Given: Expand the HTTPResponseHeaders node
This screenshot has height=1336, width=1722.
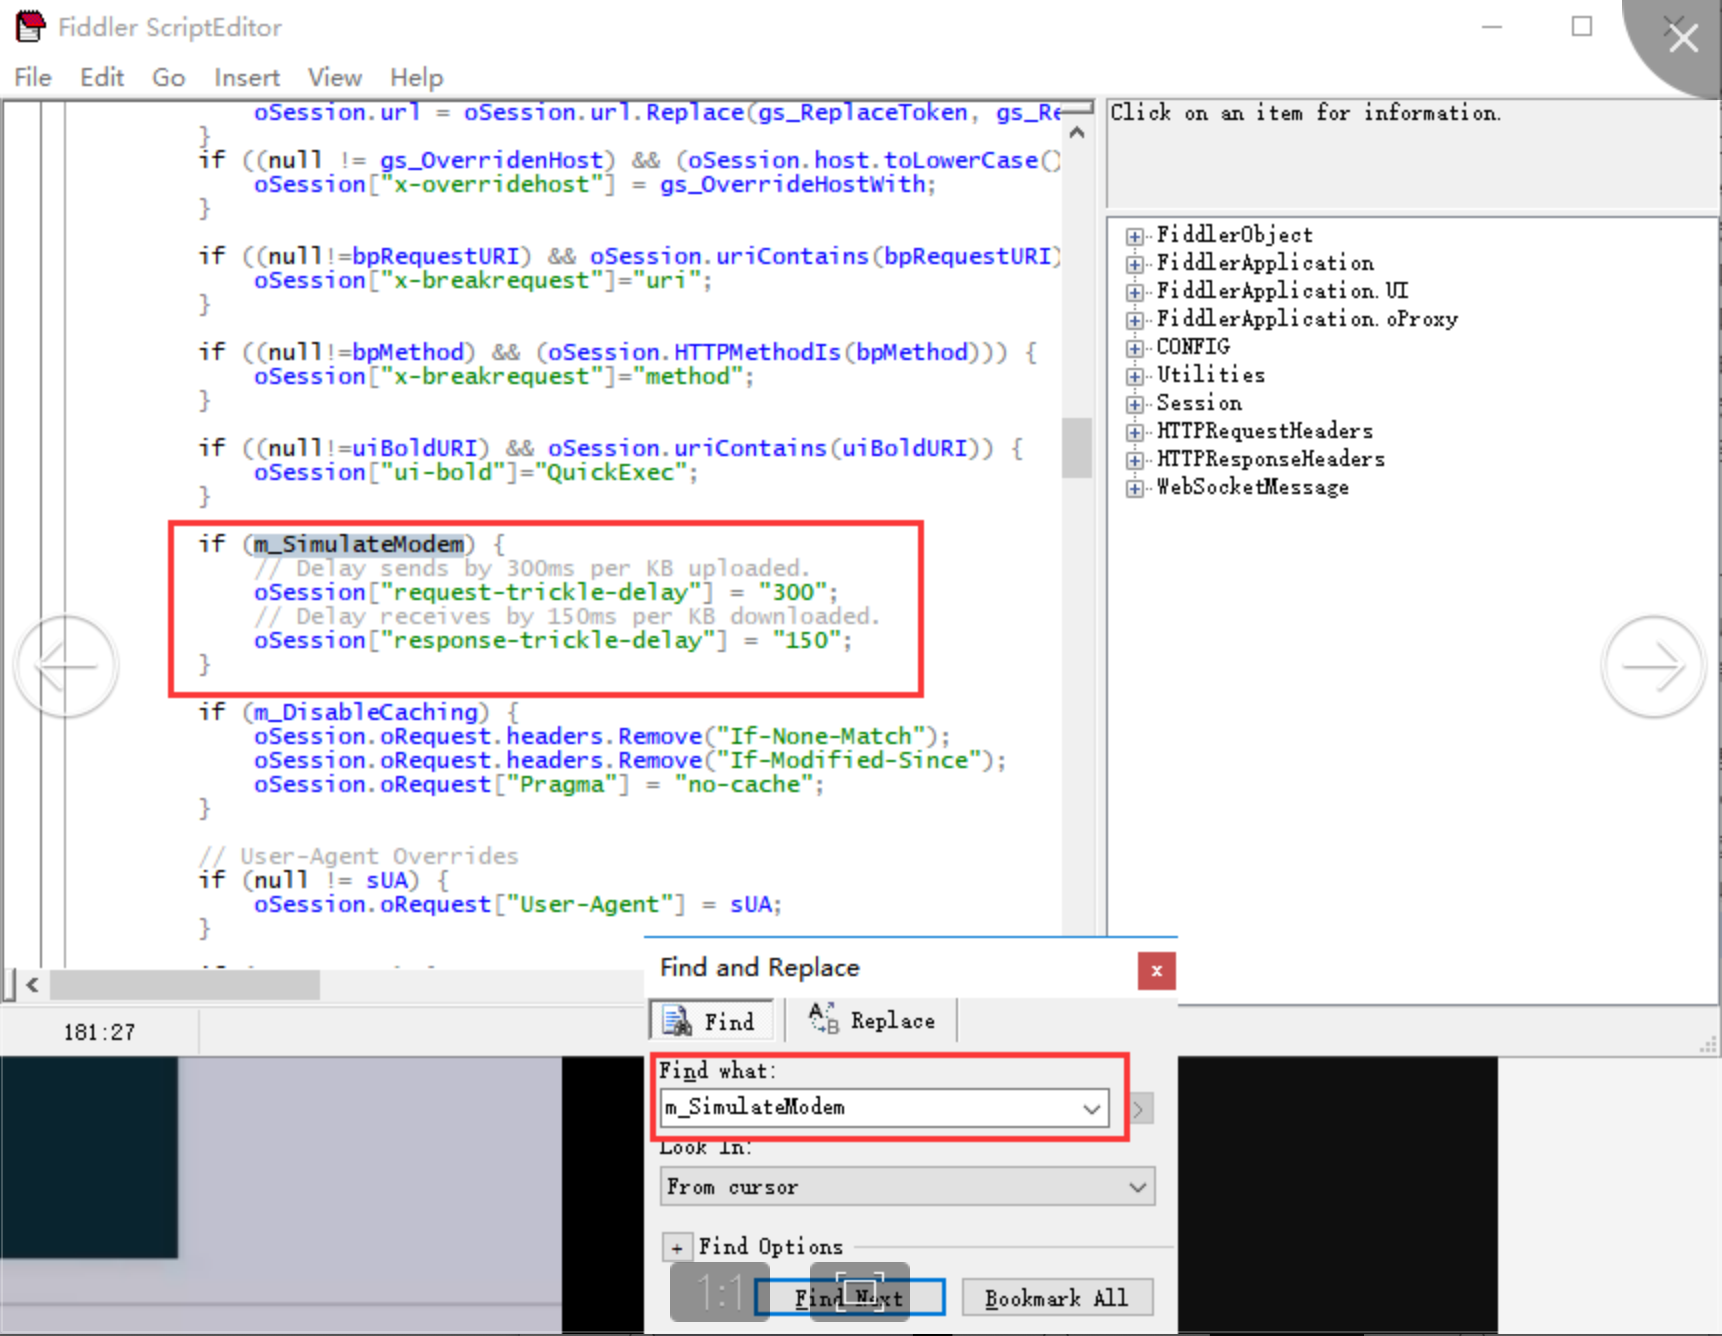Looking at the screenshot, I should coord(1134,460).
